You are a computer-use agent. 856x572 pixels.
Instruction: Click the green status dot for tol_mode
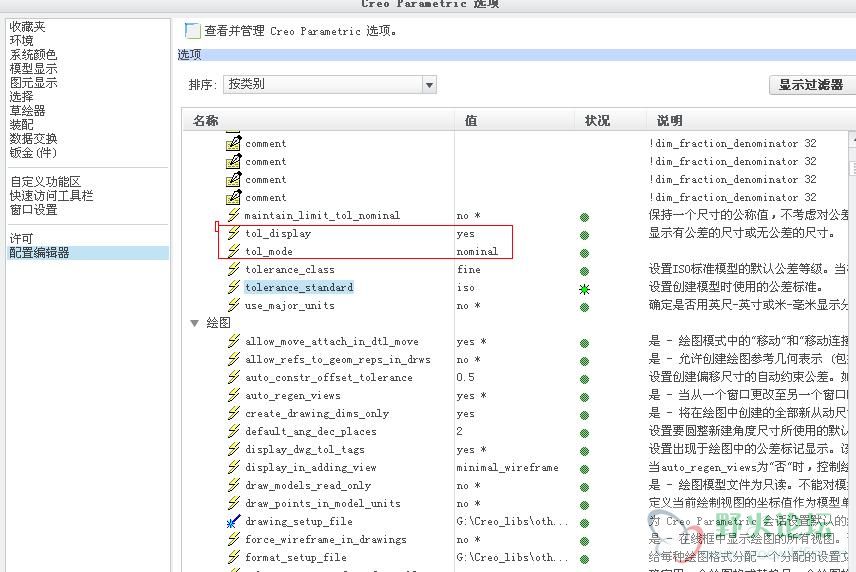(x=584, y=253)
